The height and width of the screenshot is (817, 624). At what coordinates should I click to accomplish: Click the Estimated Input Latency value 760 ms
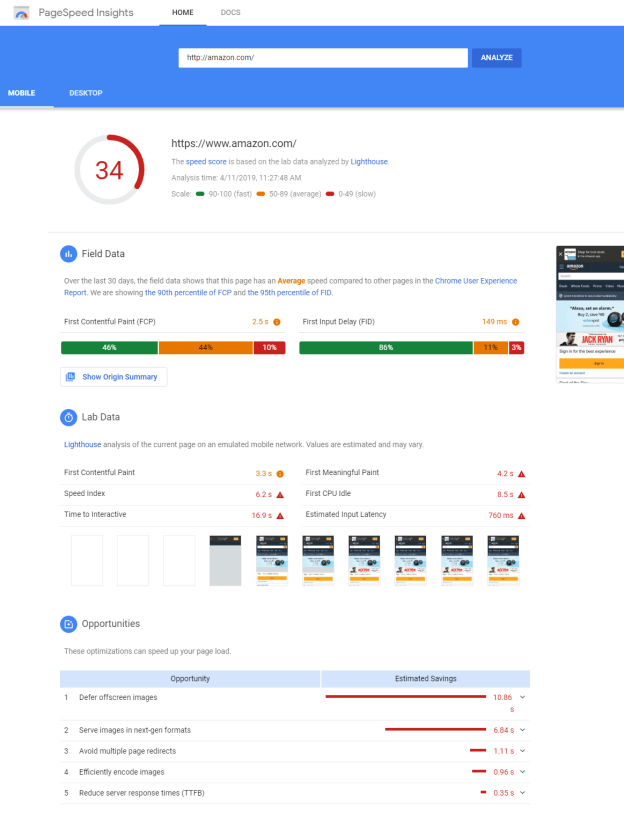pos(501,515)
